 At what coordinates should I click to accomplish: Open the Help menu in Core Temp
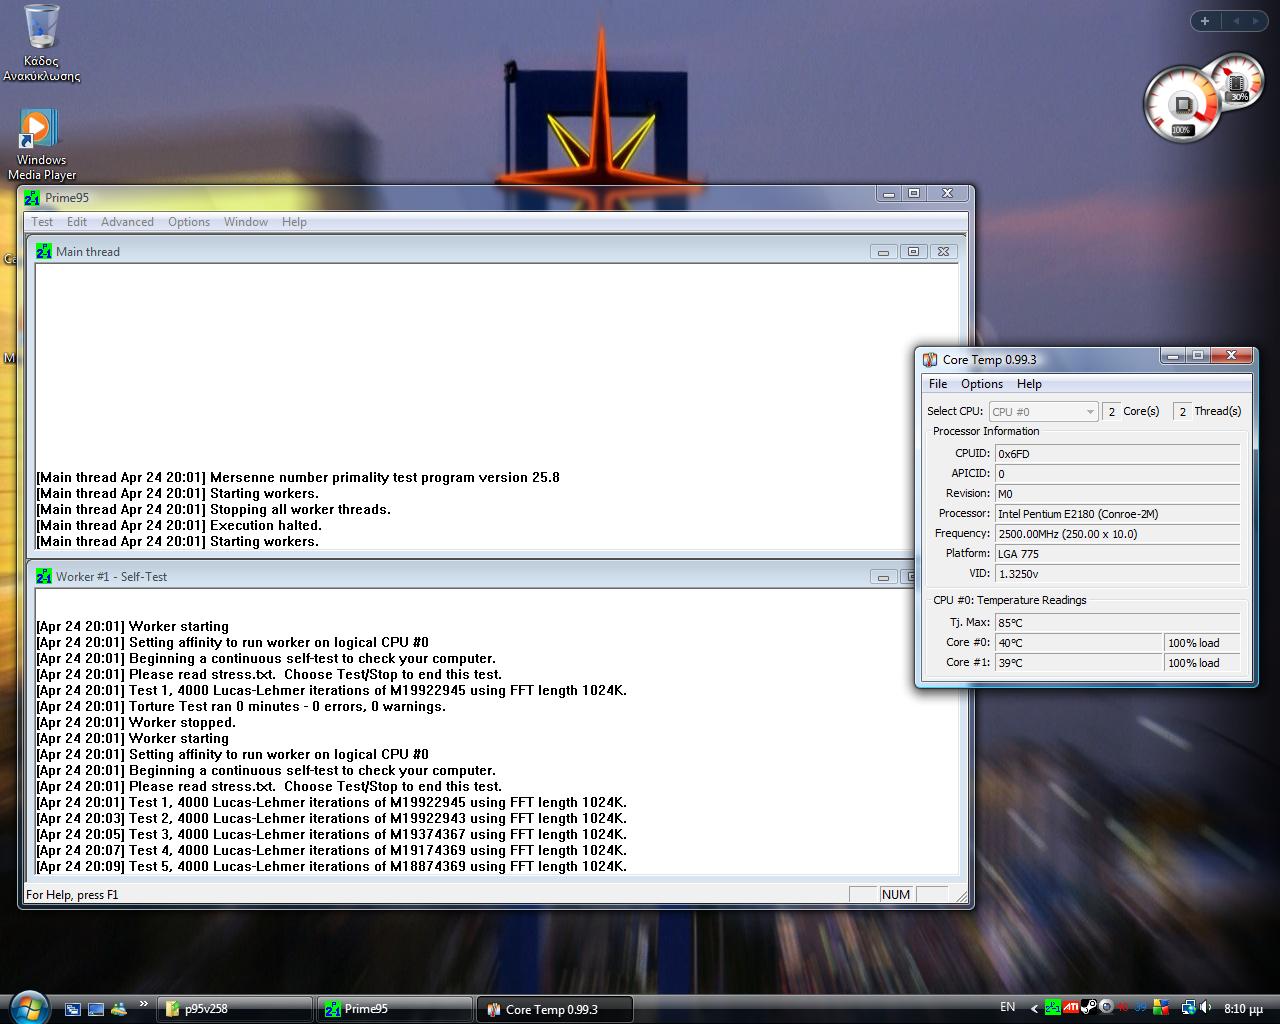[1029, 384]
